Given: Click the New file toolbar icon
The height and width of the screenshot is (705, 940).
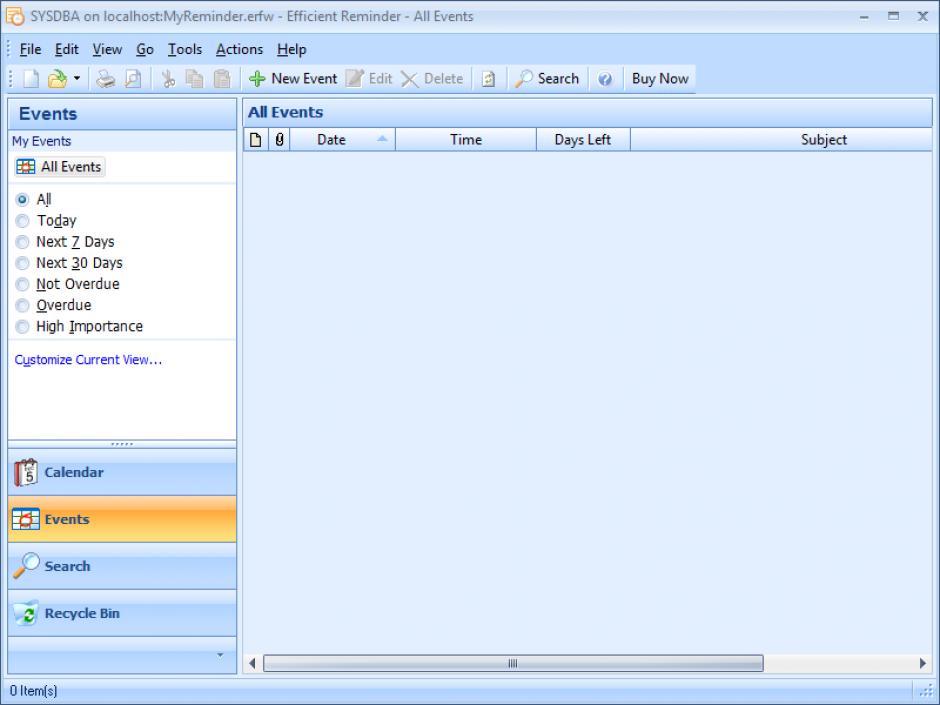Looking at the screenshot, I should point(30,79).
